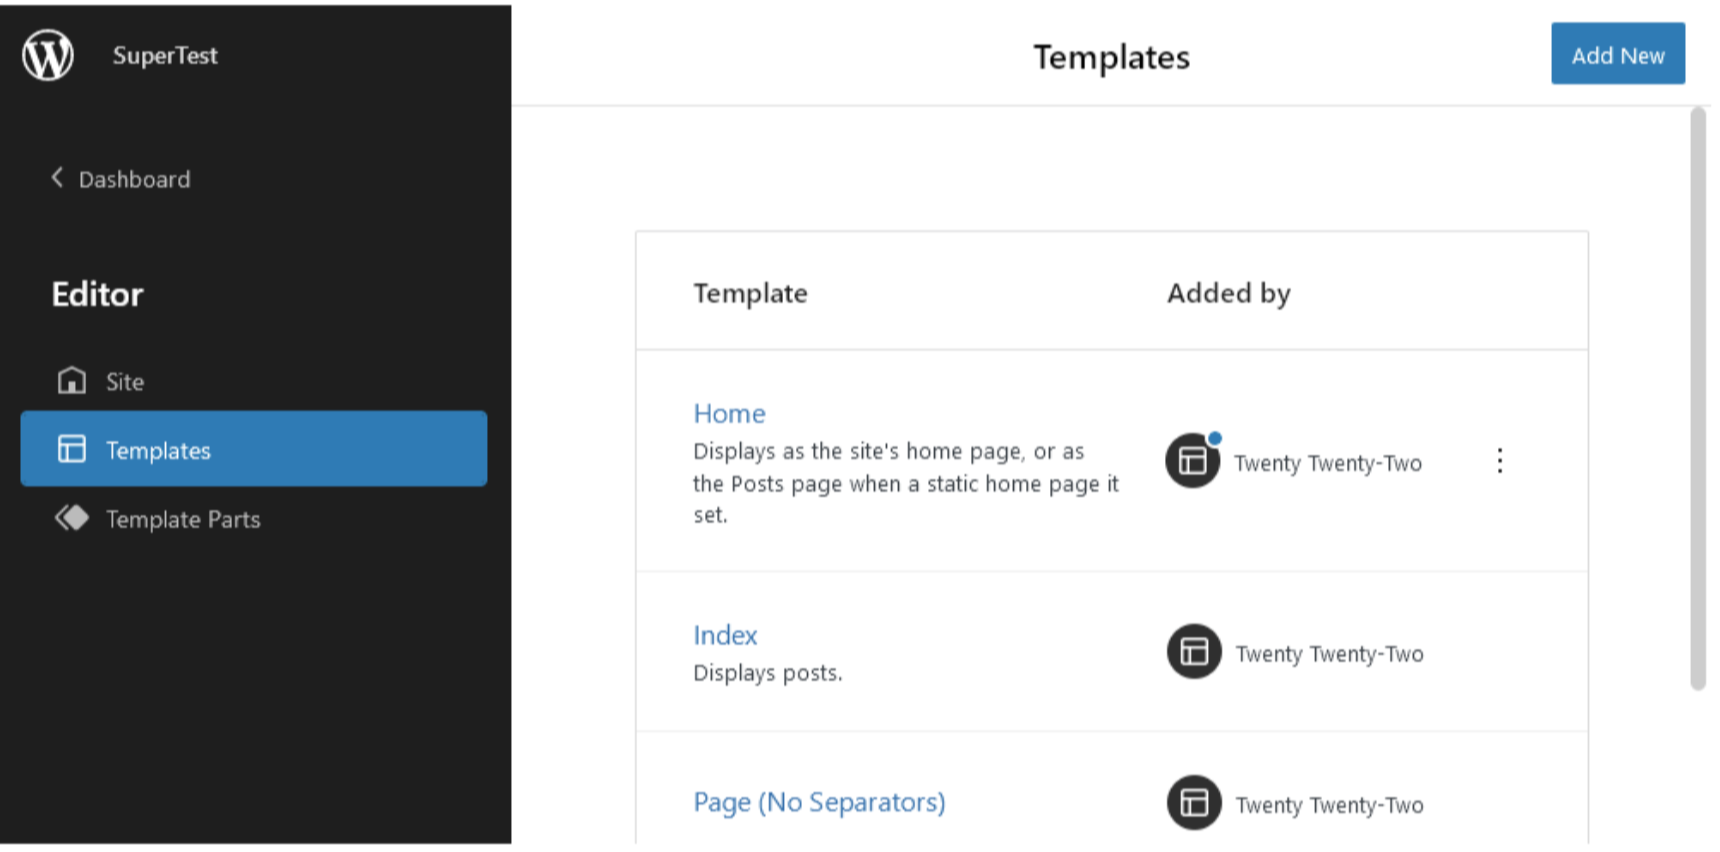
Task: Click the WordPress logo icon
Action: click(48, 55)
